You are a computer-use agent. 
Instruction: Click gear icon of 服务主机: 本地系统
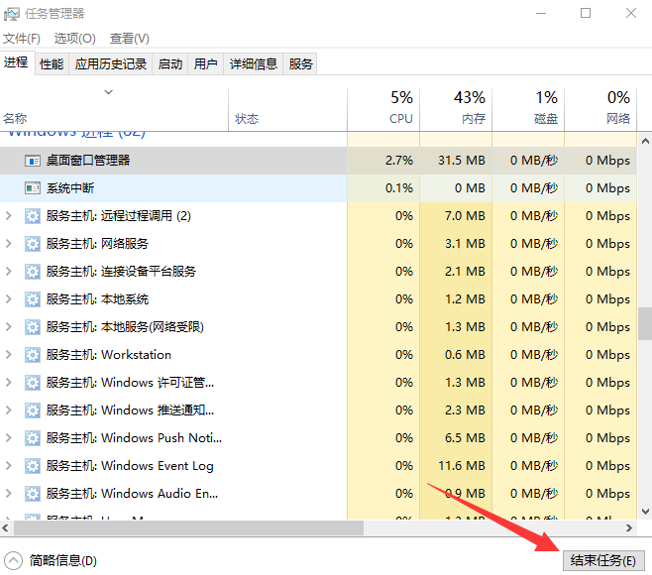32,299
